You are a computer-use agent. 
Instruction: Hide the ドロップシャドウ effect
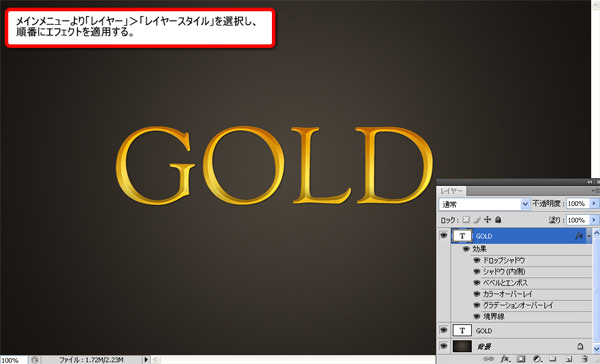point(476,260)
